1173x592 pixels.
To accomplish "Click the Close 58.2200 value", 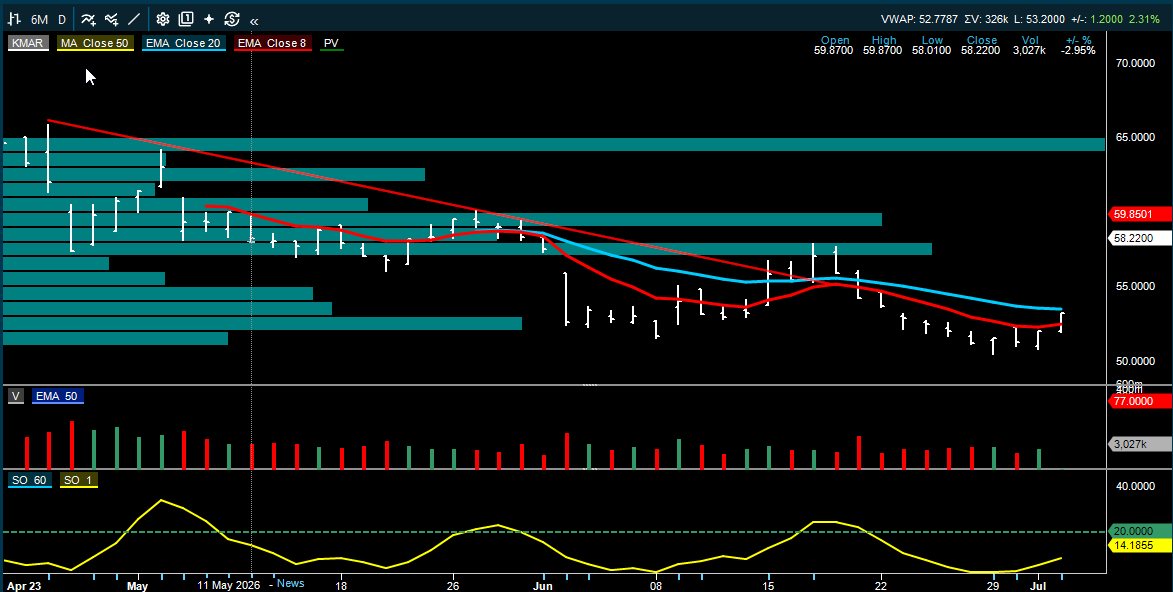I will click(x=981, y=51).
